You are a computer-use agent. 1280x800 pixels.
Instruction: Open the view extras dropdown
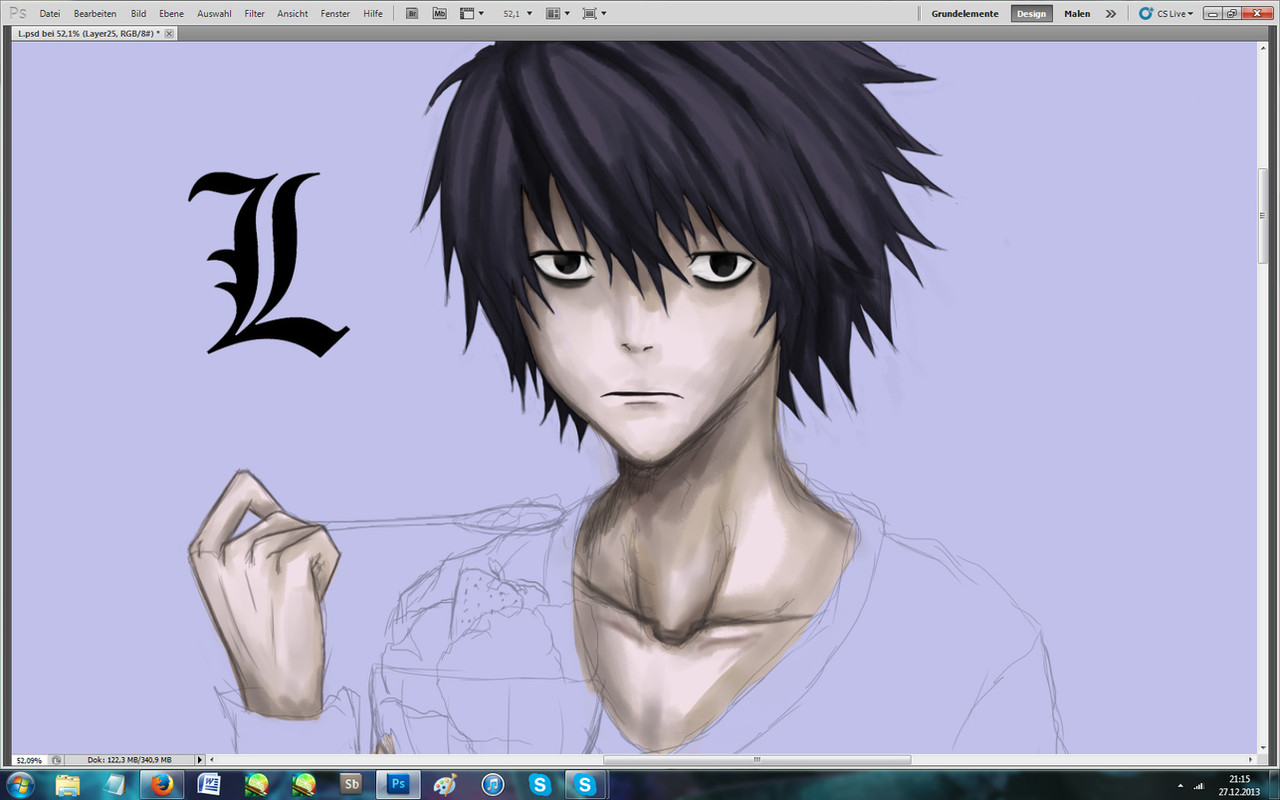[x=472, y=14]
